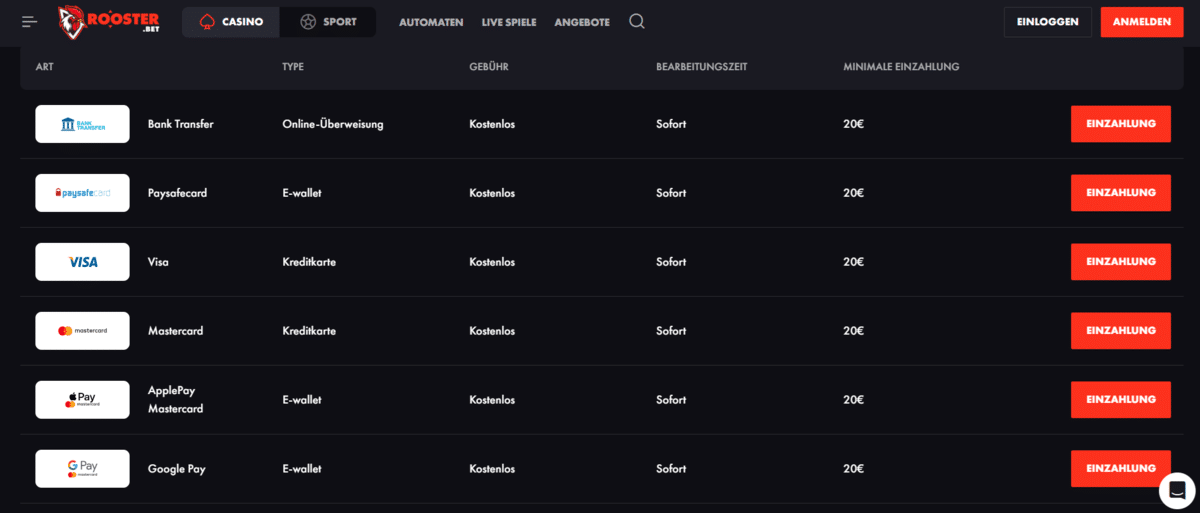Click Einzahlung for Google Pay

coord(1120,468)
